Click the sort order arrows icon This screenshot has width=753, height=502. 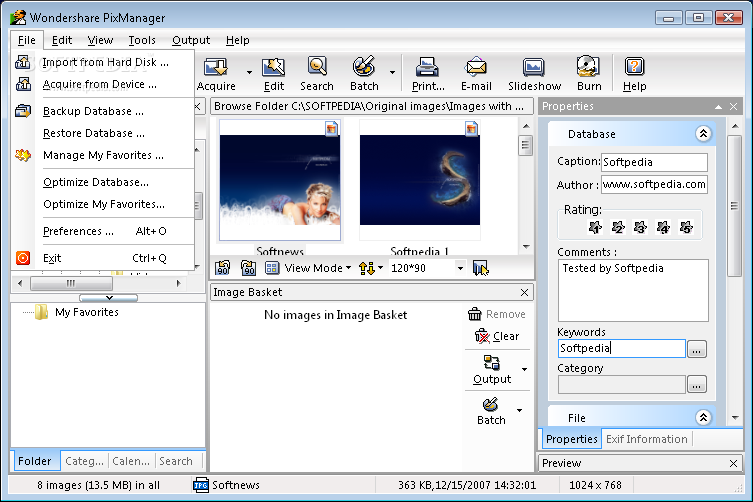click(x=367, y=268)
